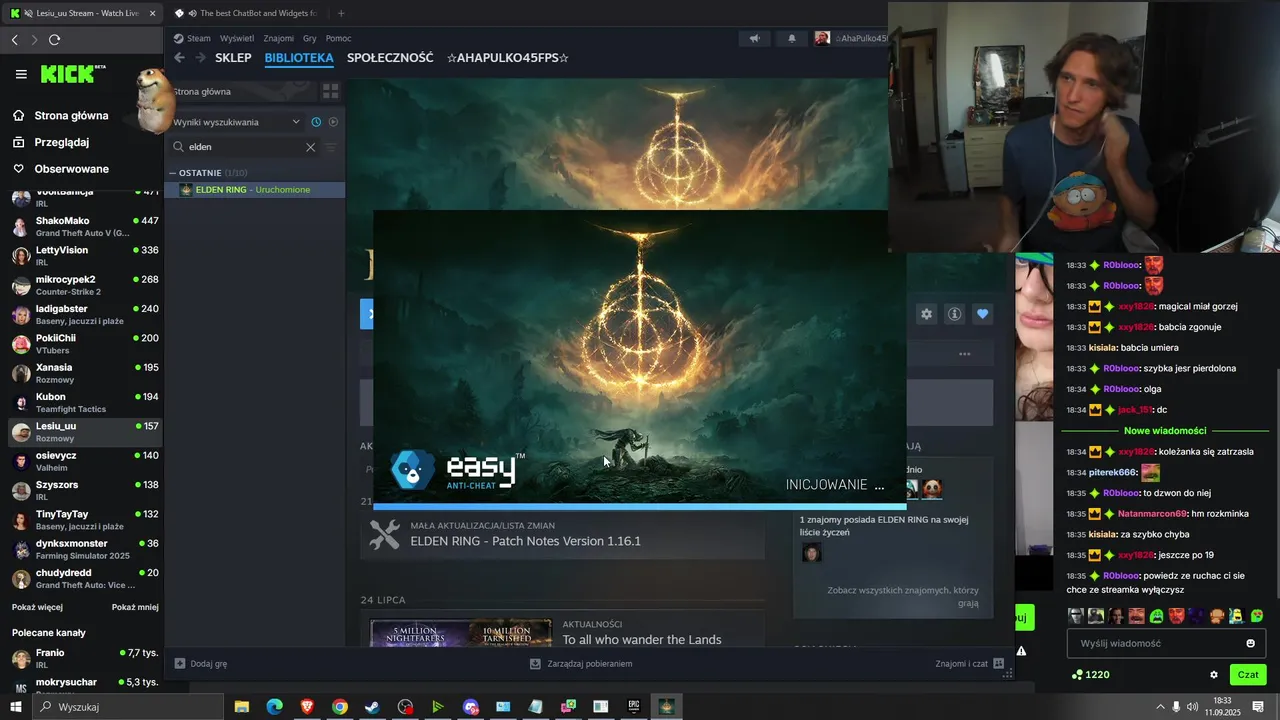Click Dodaj grę at bottom left
1280x720 pixels.
(201, 663)
